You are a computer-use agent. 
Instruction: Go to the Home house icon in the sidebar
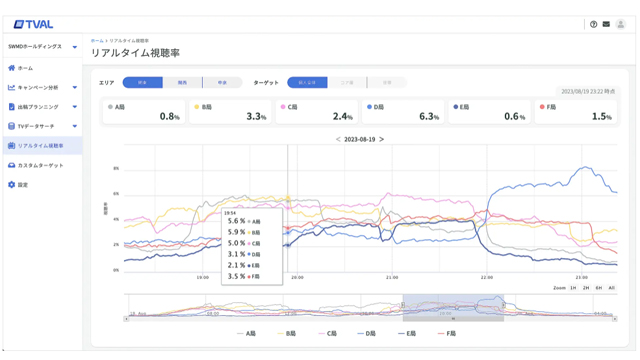pos(11,68)
